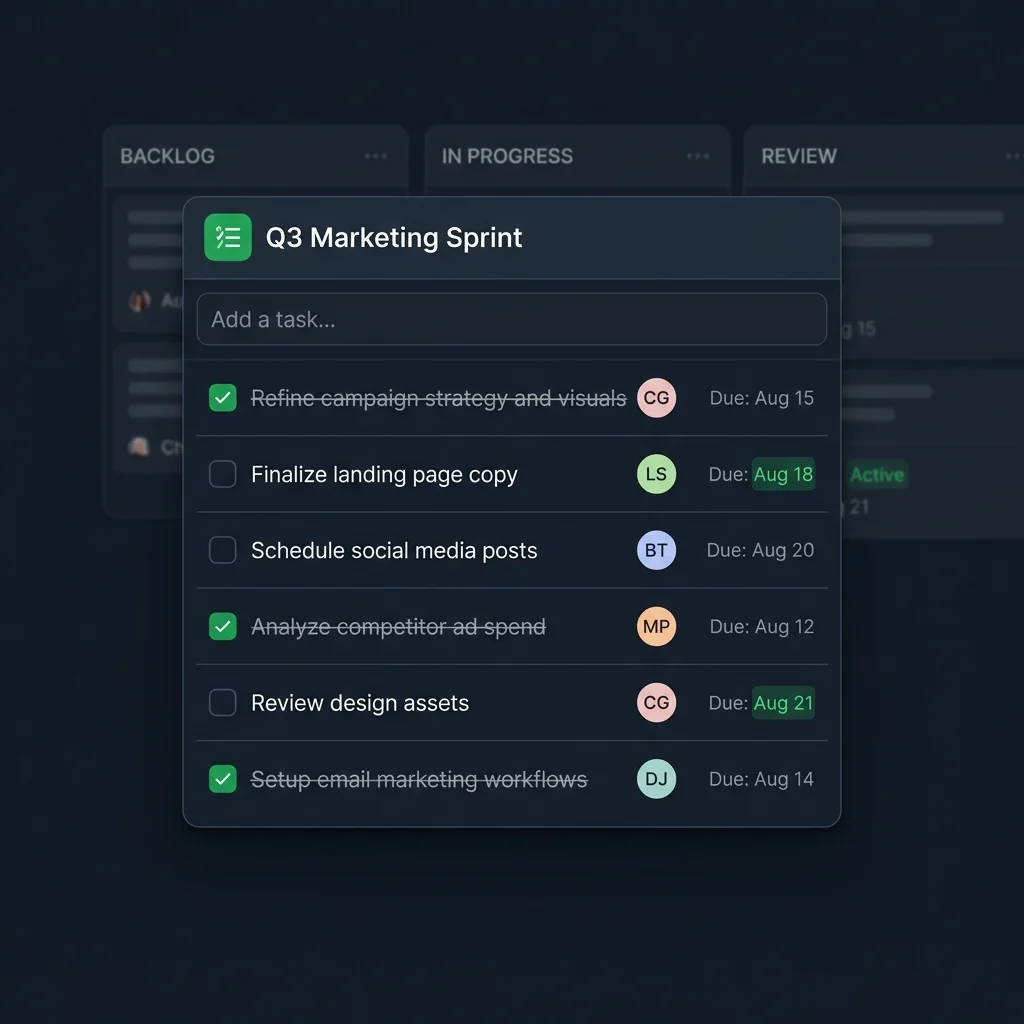Click the CG avatar on Refine campaign strategy task
This screenshot has width=1024, height=1024.
[656, 398]
